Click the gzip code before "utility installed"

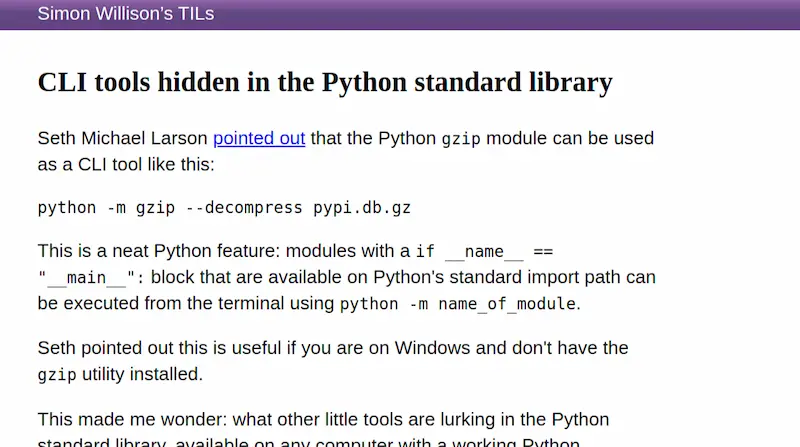coord(57,375)
